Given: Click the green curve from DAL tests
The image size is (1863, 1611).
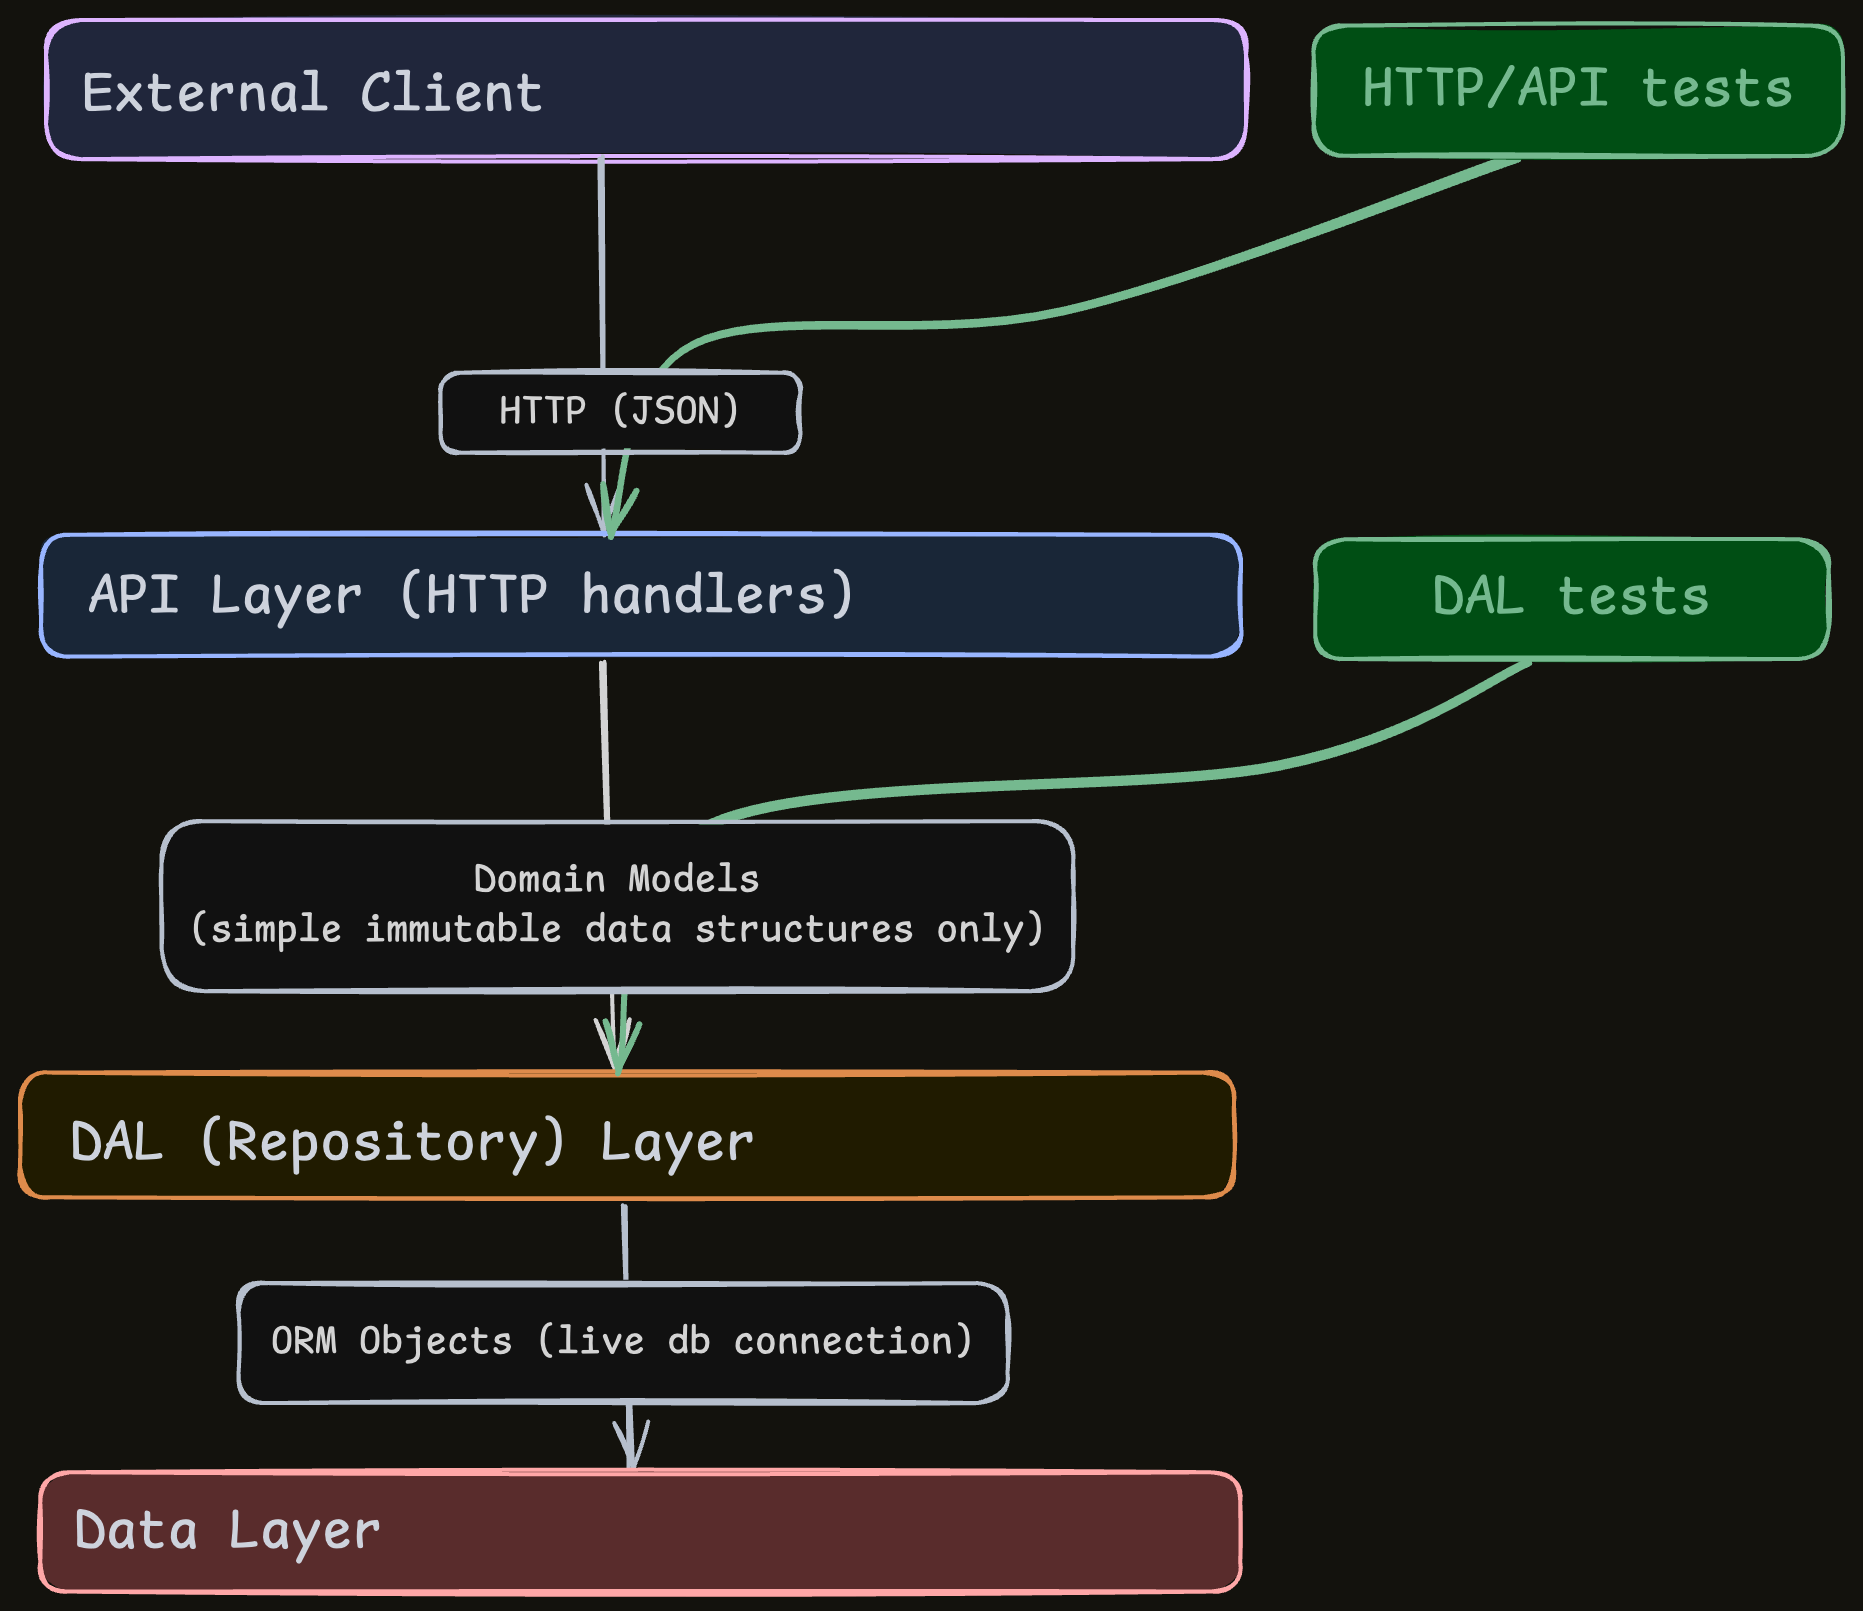Looking at the screenshot, I should click(x=1200, y=777).
